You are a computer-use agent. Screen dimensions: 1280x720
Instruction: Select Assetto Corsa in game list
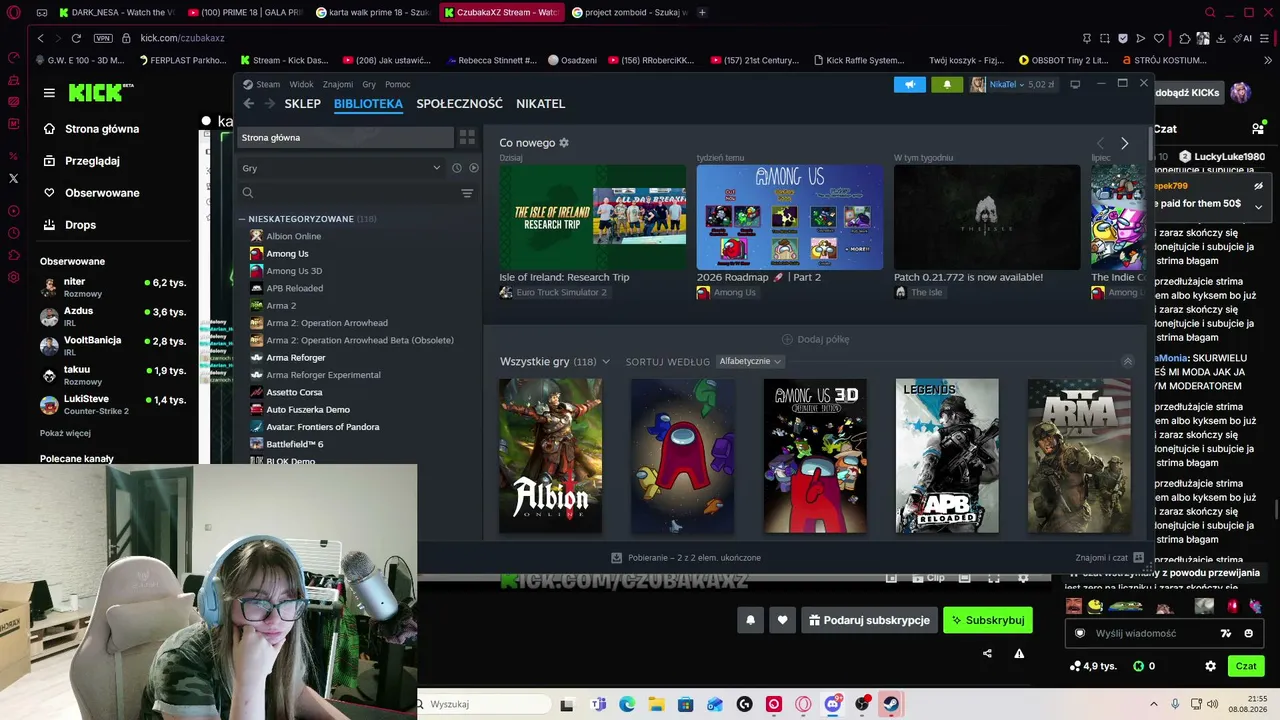point(294,392)
